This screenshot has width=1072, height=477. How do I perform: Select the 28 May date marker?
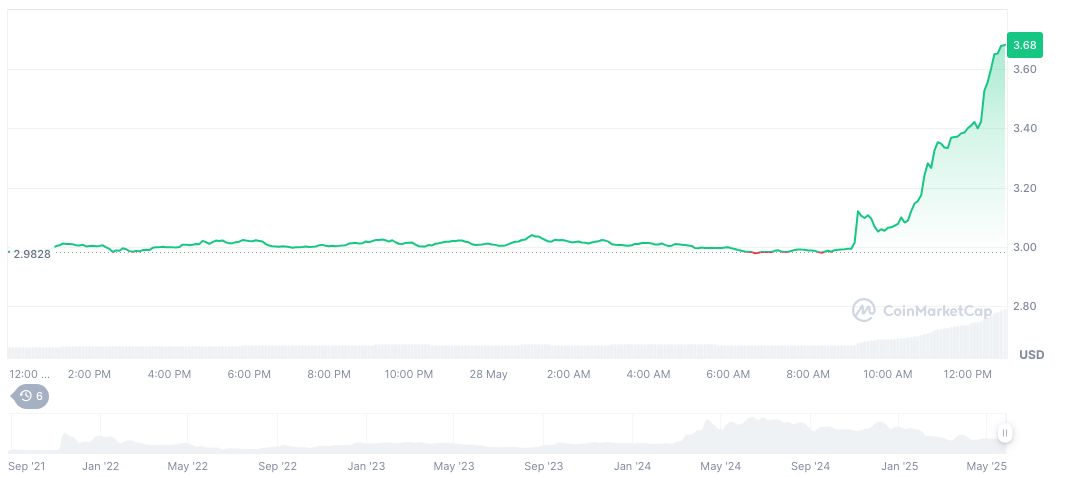point(489,374)
